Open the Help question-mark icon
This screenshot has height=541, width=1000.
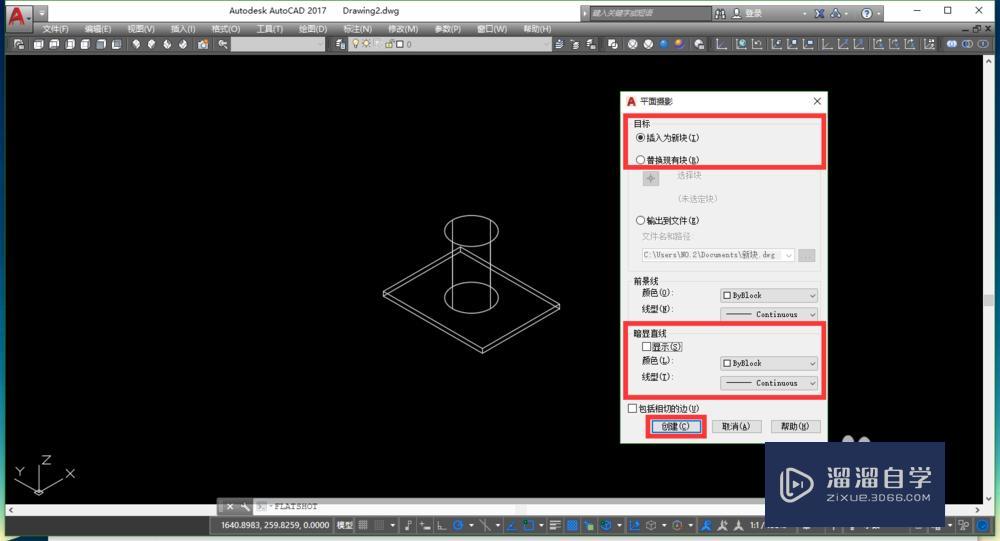(x=867, y=13)
